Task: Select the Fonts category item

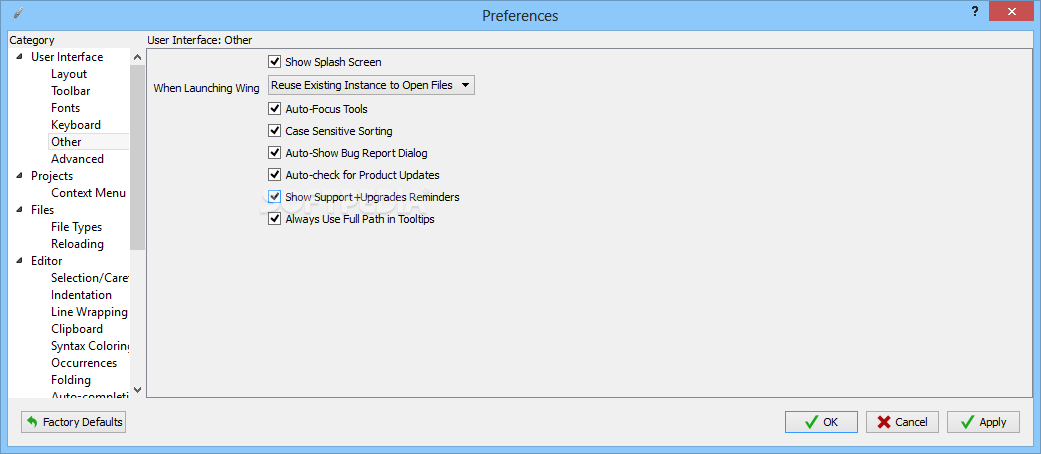Action: tap(66, 108)
